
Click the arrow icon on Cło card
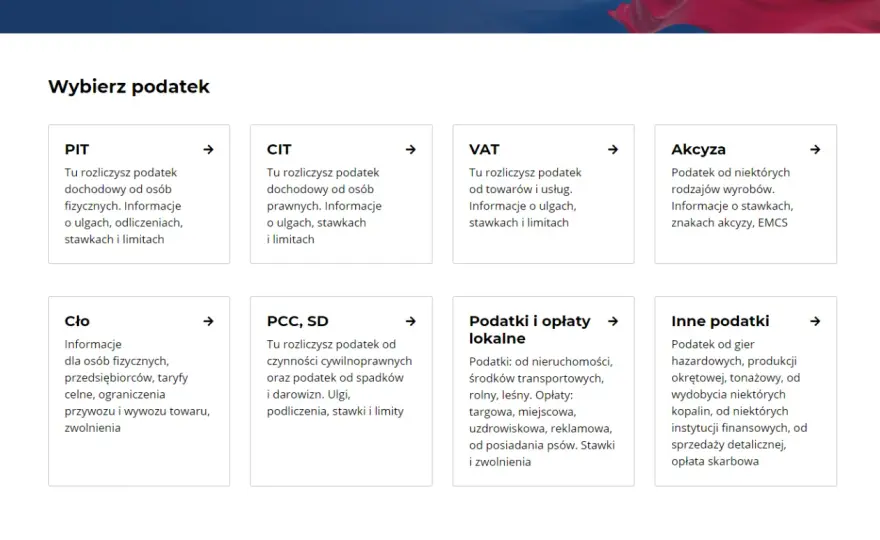(x=208, y=321)
